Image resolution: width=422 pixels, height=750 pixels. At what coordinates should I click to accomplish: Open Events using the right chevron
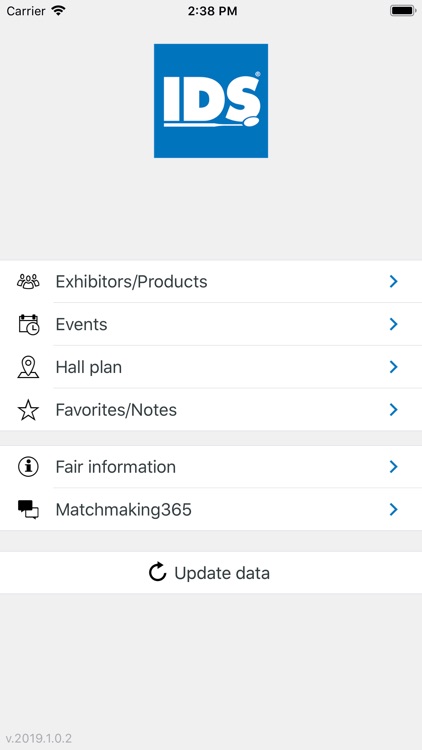pos(394,324)
